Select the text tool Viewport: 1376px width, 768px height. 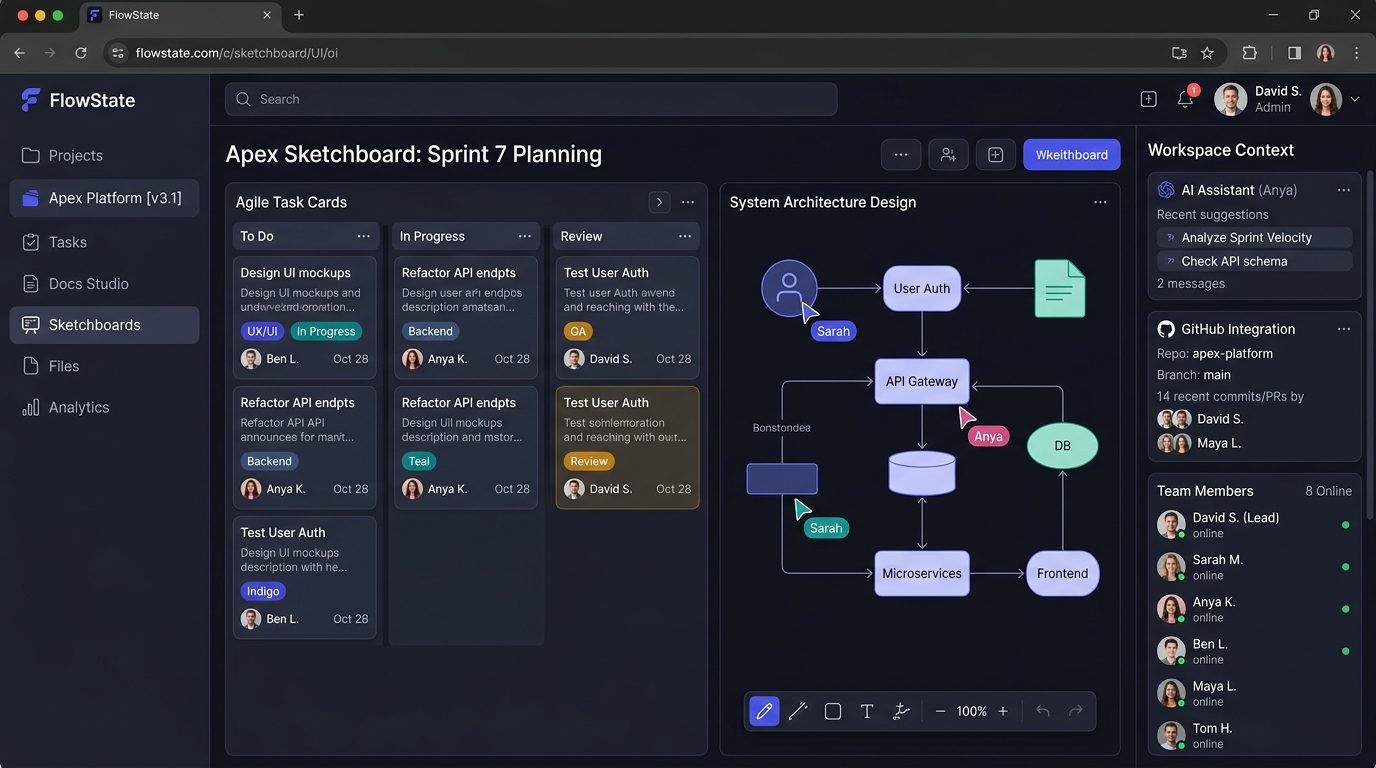pos(867,711)
